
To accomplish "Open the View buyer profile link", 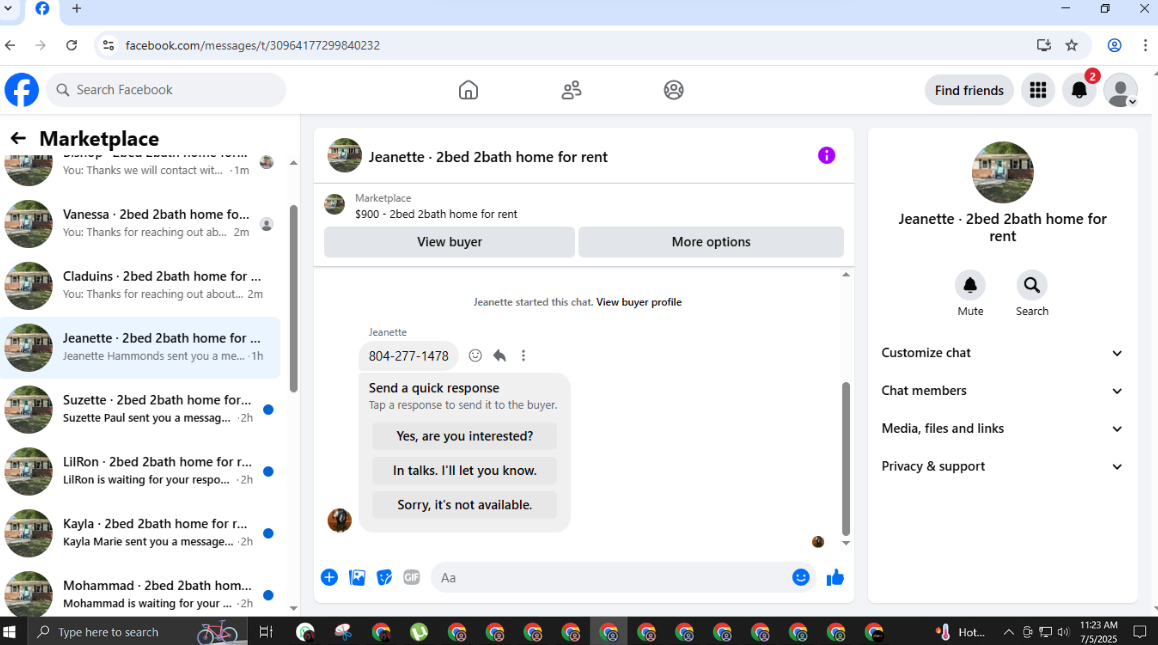I will coord(639,302).
